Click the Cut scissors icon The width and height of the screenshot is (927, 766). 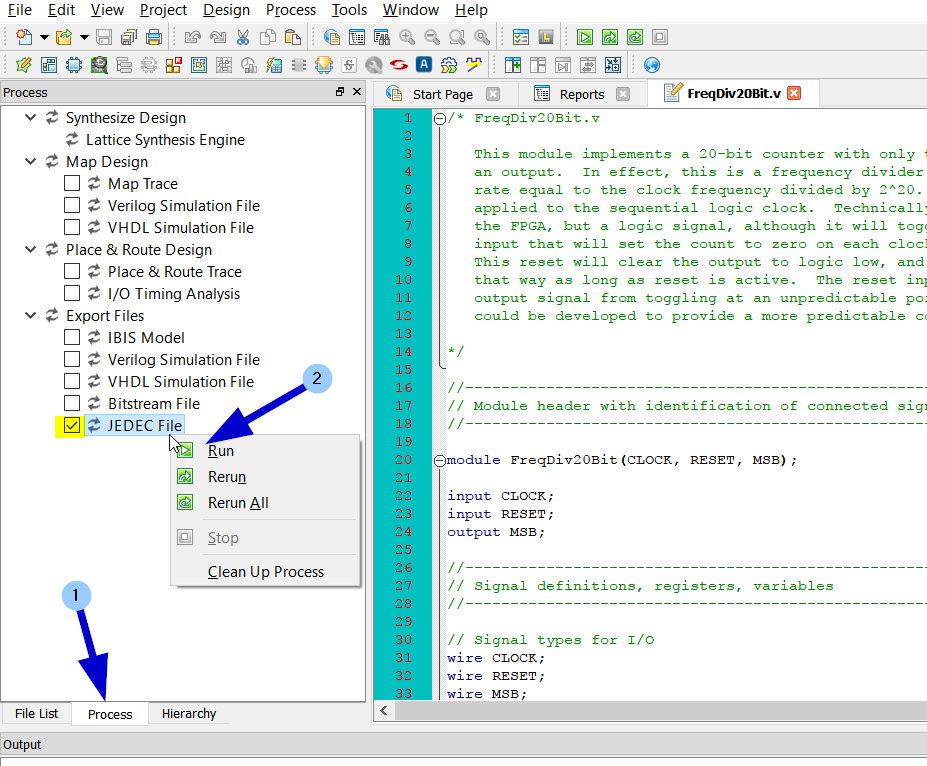coord(242,37)
